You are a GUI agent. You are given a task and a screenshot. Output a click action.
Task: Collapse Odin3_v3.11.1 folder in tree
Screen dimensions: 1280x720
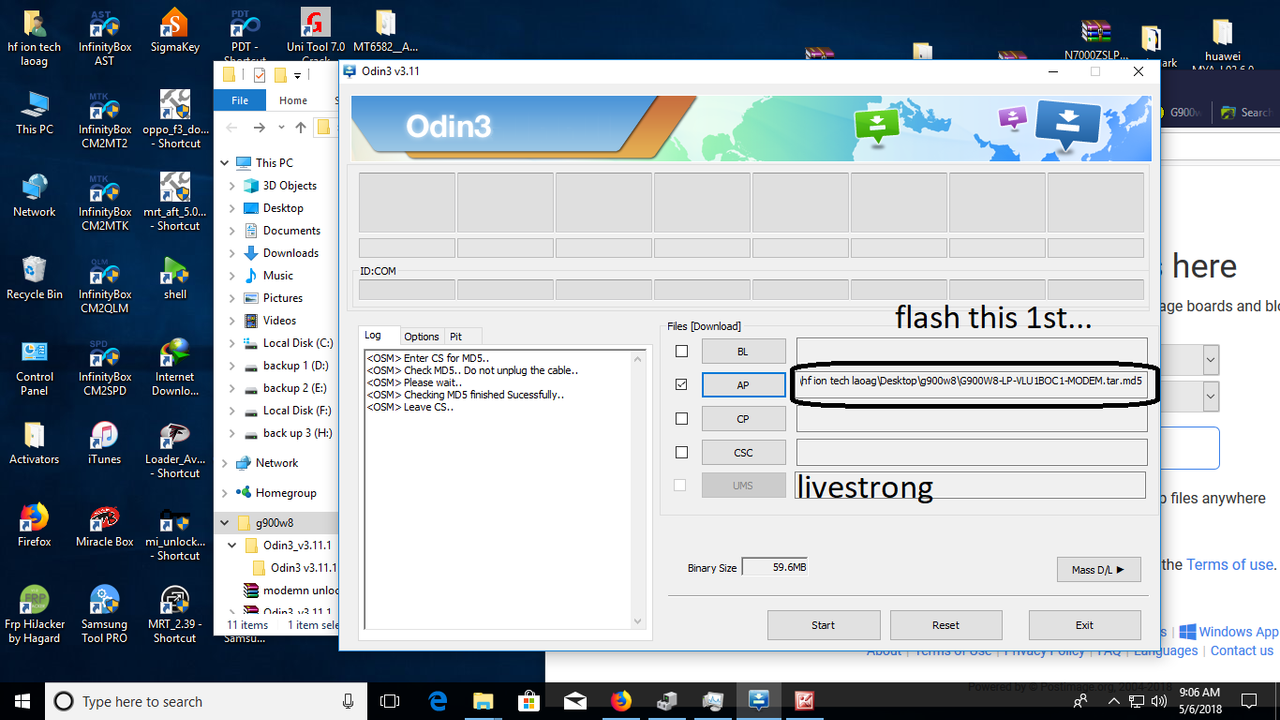pyautogui.click(x=232, y=545)
